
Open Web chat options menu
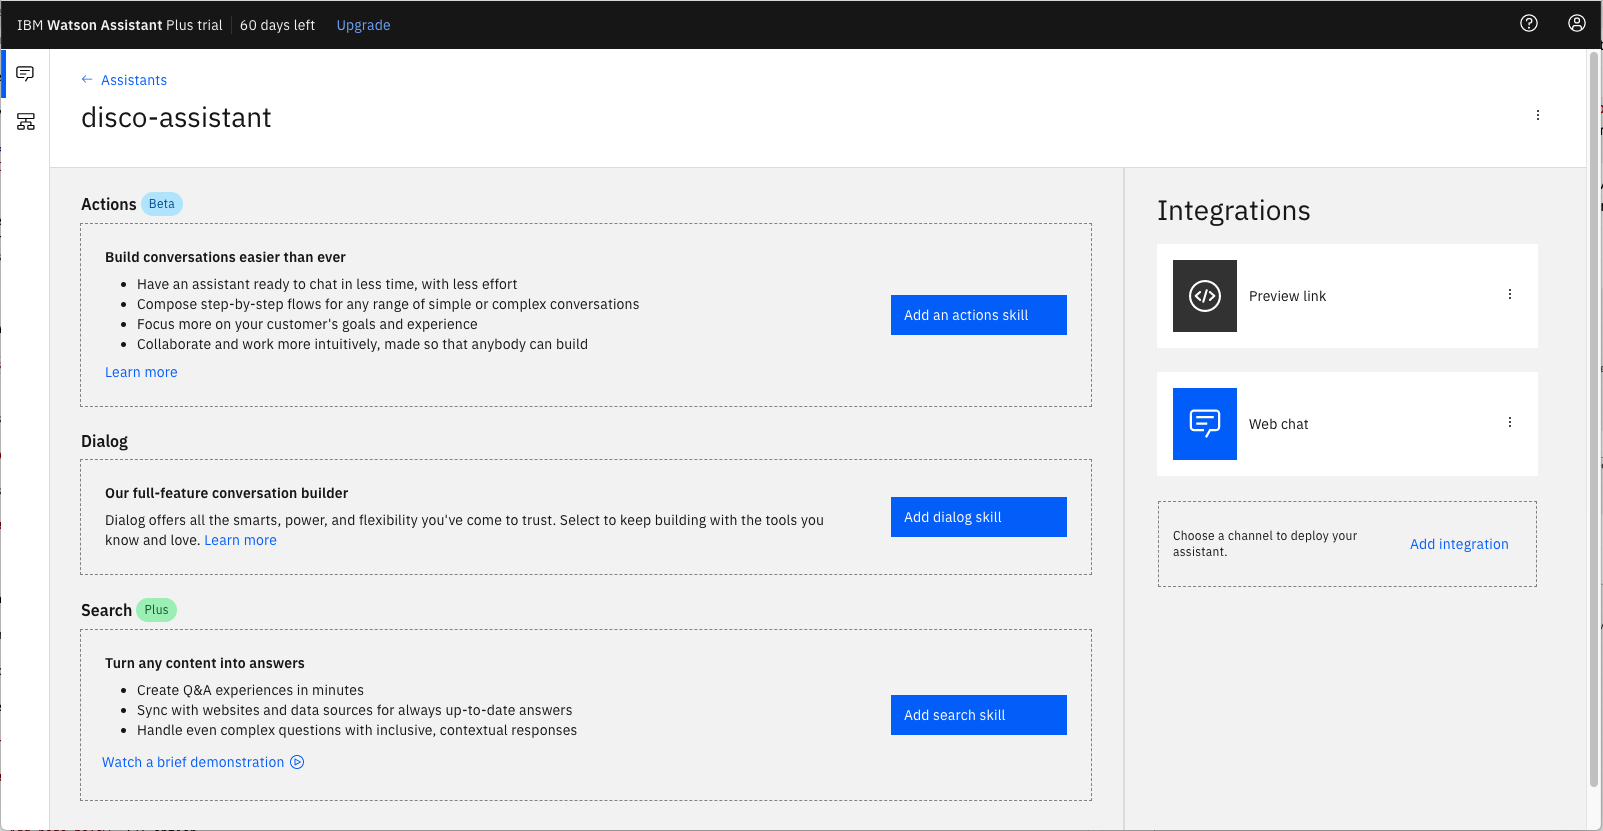(x=1510, y=422)
